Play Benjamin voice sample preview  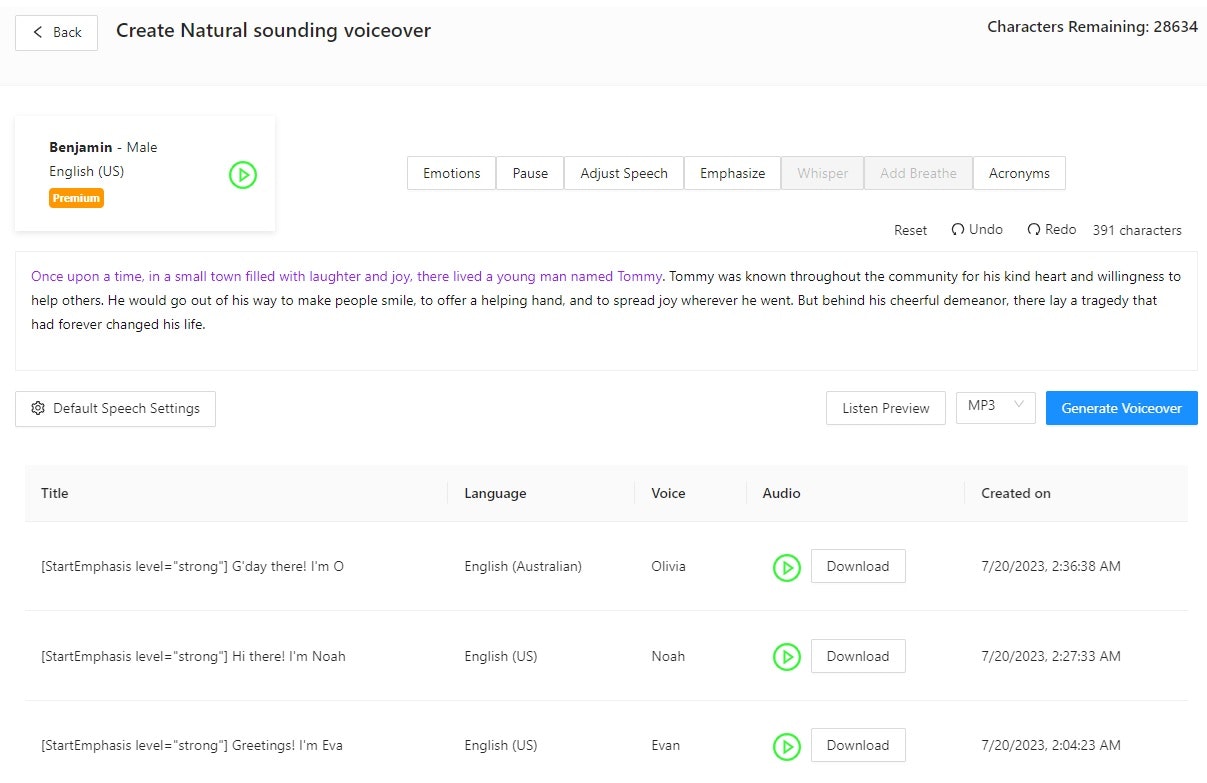pos(242,175)
